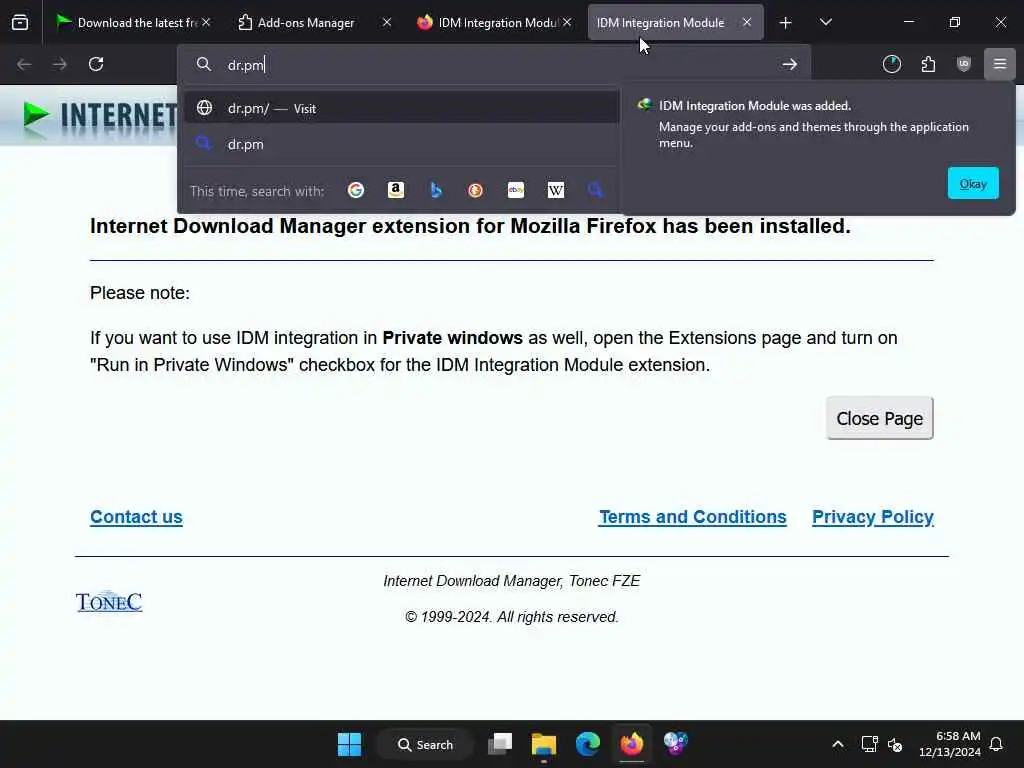
Task: Open the uBlock Origin shield icon
Action: [964, 64]
